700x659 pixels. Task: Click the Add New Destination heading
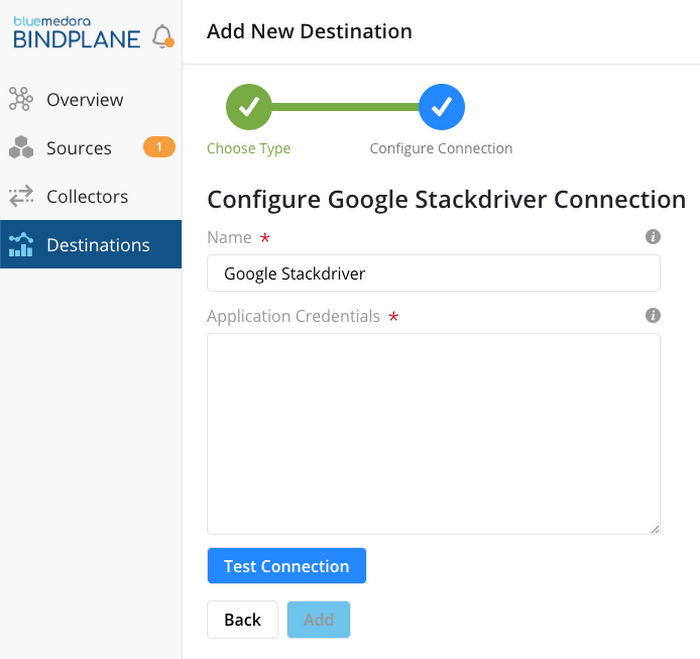click(309, 31)
